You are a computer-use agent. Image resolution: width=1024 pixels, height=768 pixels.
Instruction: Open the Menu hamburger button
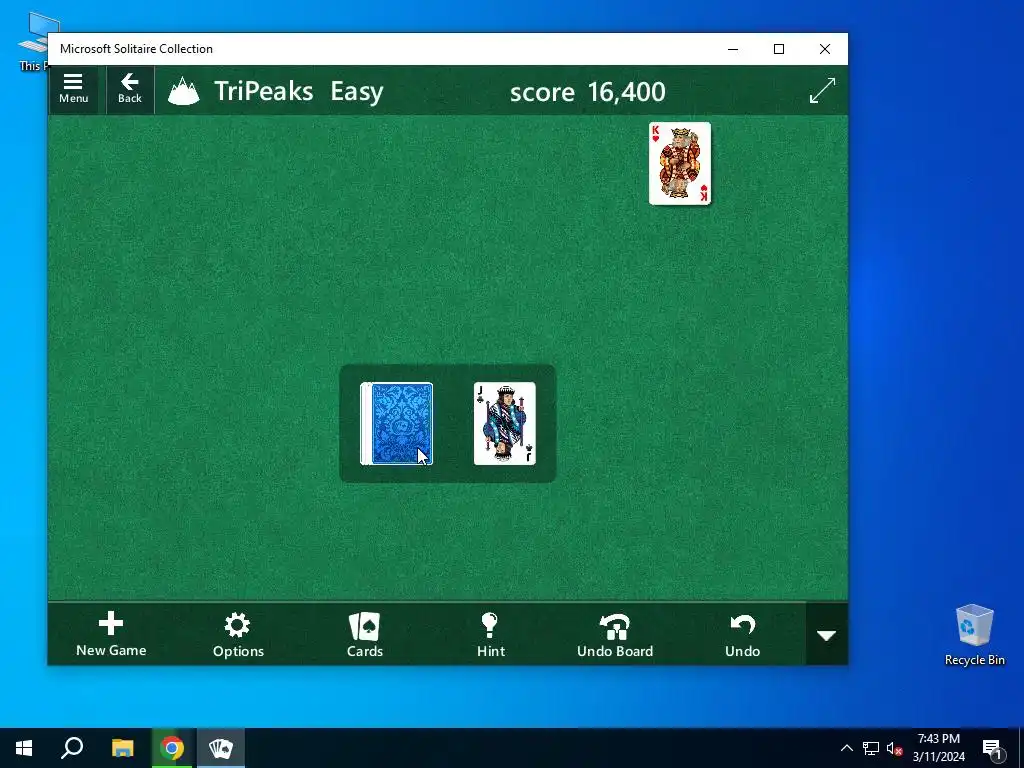[x=73, y=89]
